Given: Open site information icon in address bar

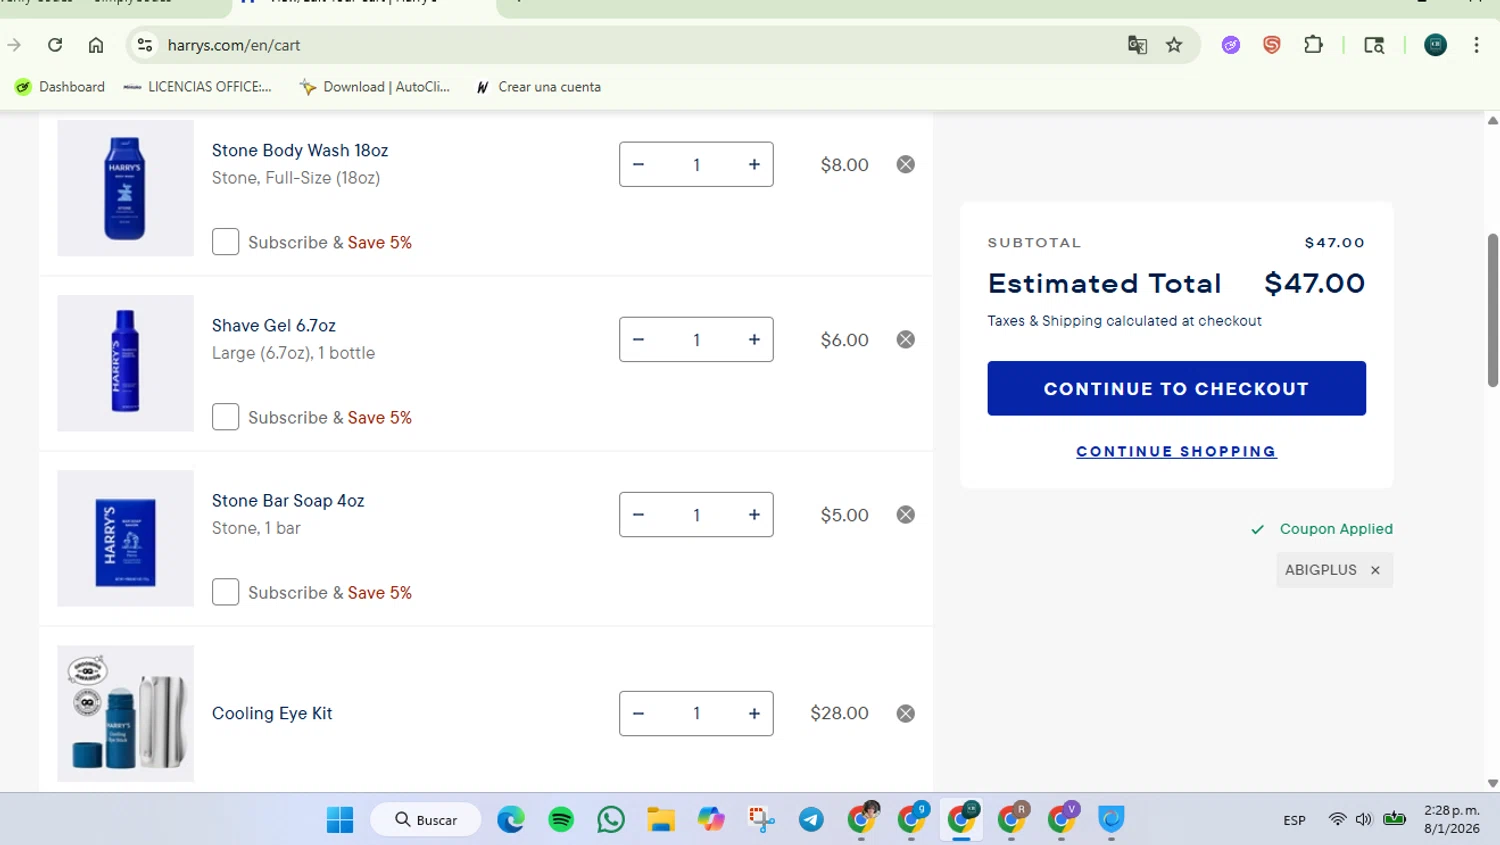Looking at the screenshot, I should [145, 45].
